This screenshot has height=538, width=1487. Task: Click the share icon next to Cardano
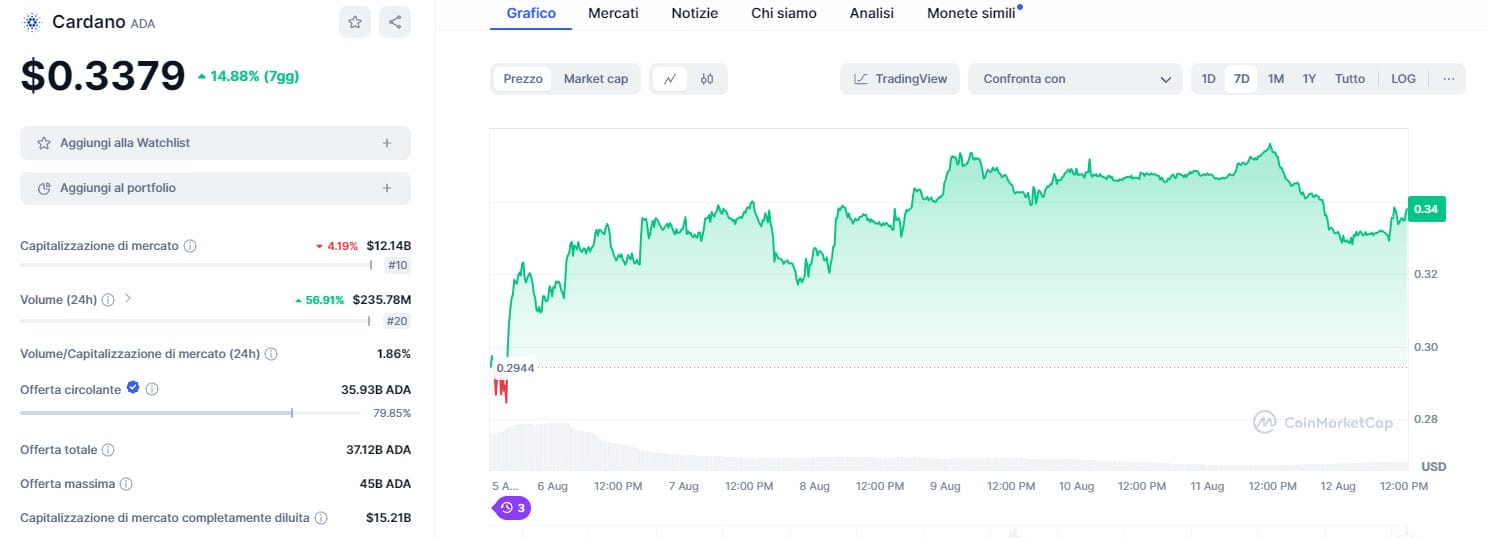click(395, 22)
